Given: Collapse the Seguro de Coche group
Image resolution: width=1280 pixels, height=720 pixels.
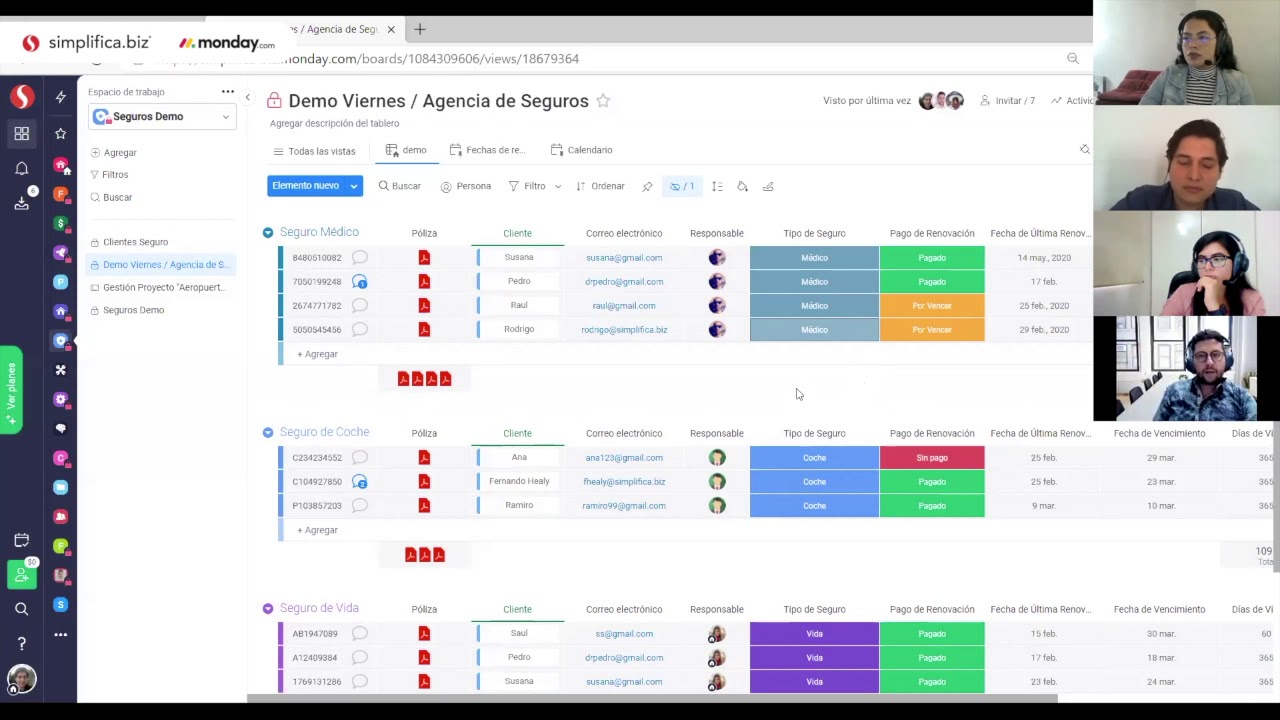Looking at the screenshot, I should tap(268, 433).
